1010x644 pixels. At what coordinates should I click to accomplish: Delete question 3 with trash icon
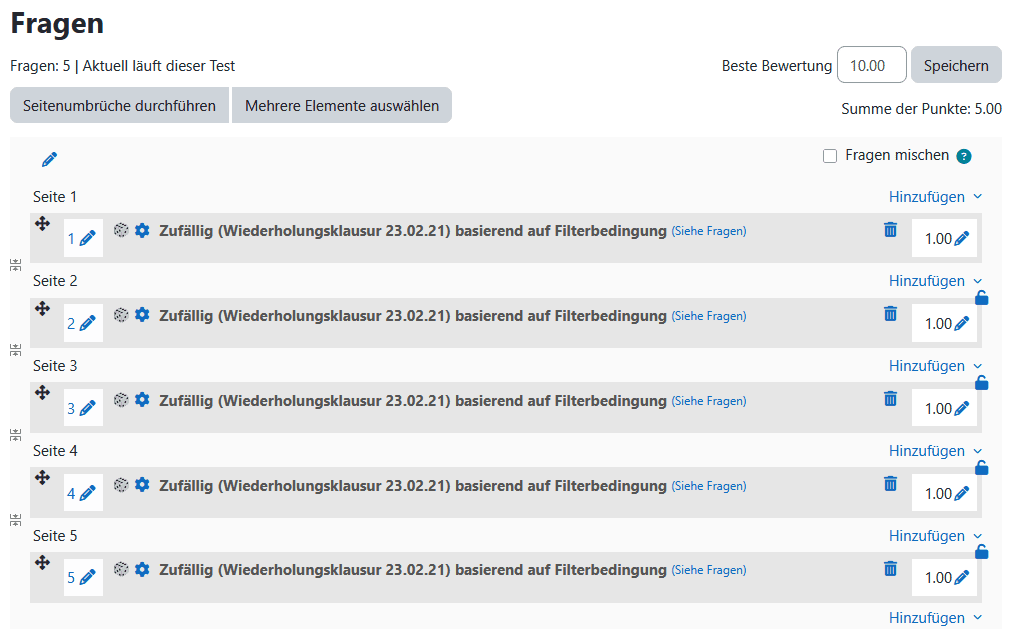click(x=890, y=399)
